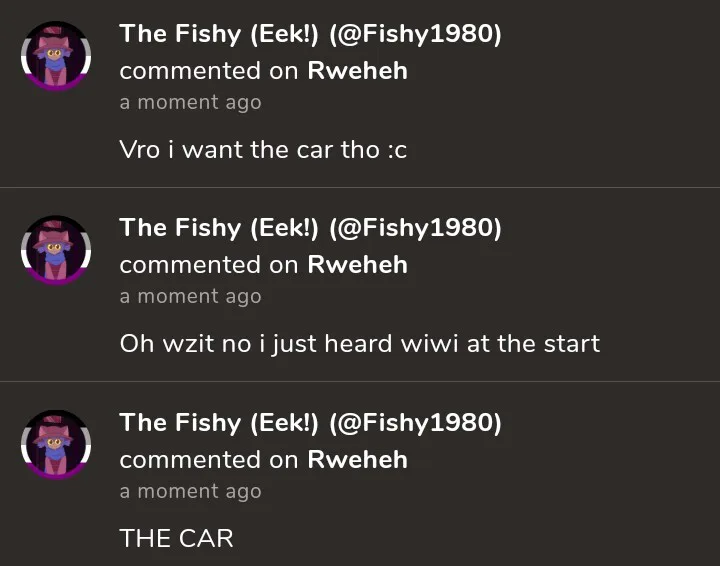Open comment "Oh wzit no i just heard wiwi"
Viewport: 720px width, 566px height.
[x=360, y=344]
